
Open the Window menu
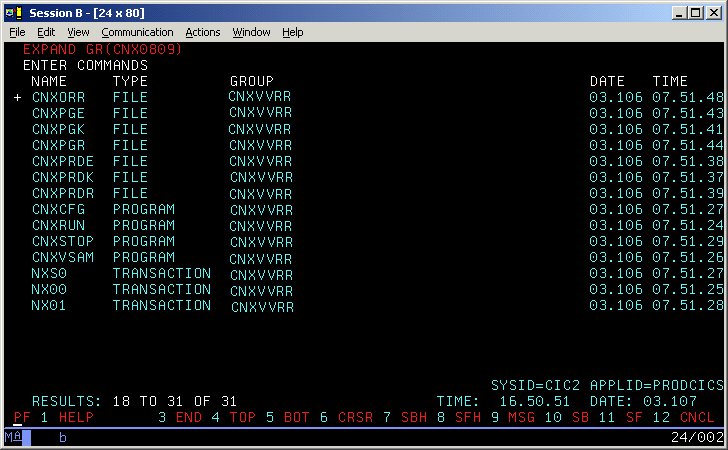click(251, 32)
